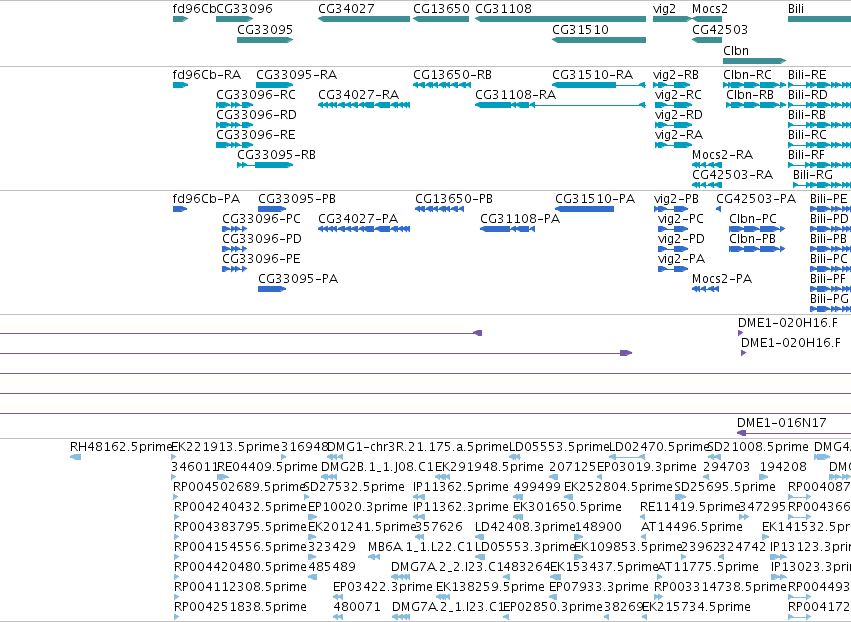Open the CG31108-PA protein feature
The height and width of the screenshot is (622, 851).
point(507,229)
